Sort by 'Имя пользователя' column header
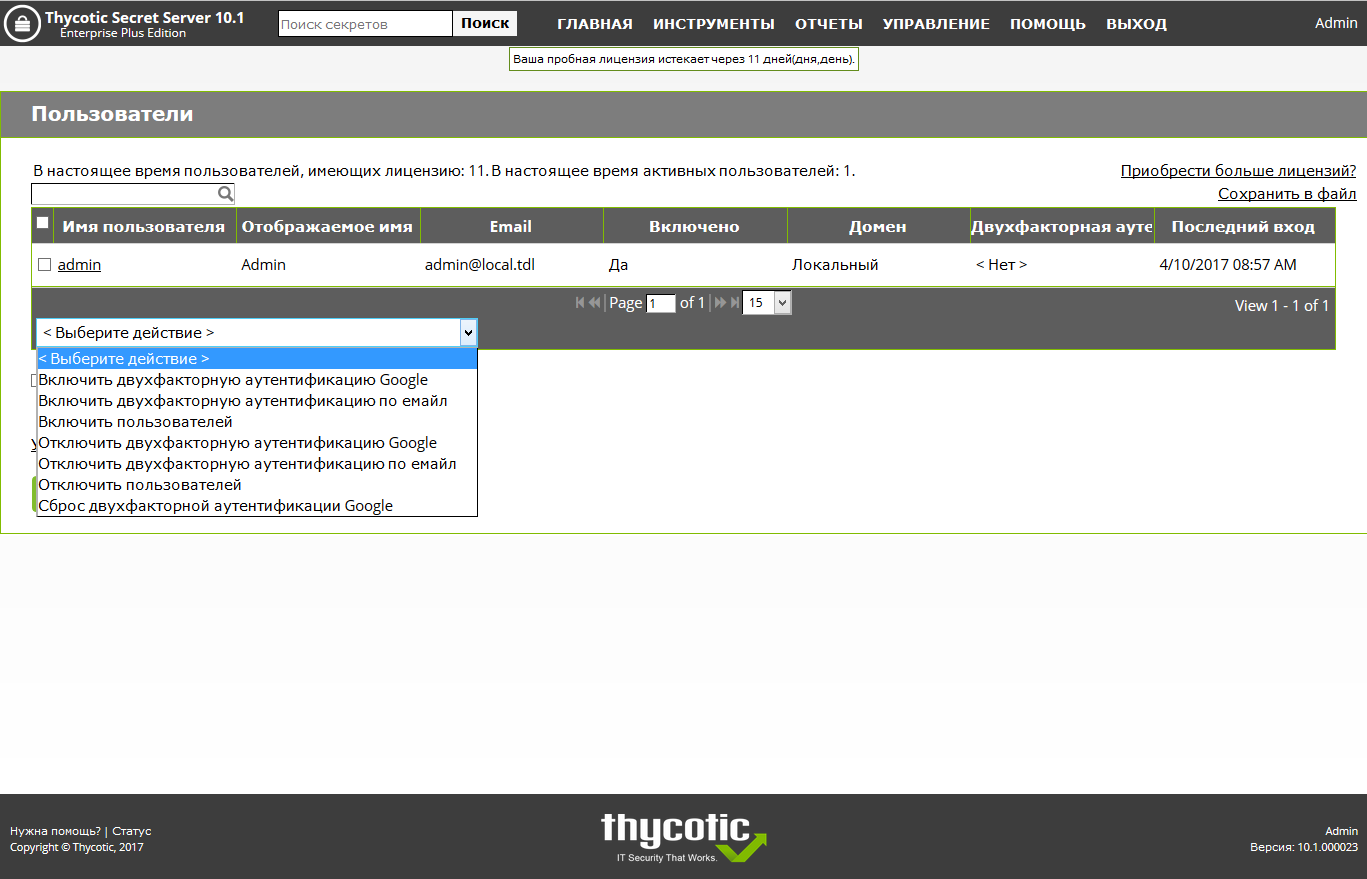The width and height of the screenshot is (1367, 879). pyautogui.click(x=144, y=227)
